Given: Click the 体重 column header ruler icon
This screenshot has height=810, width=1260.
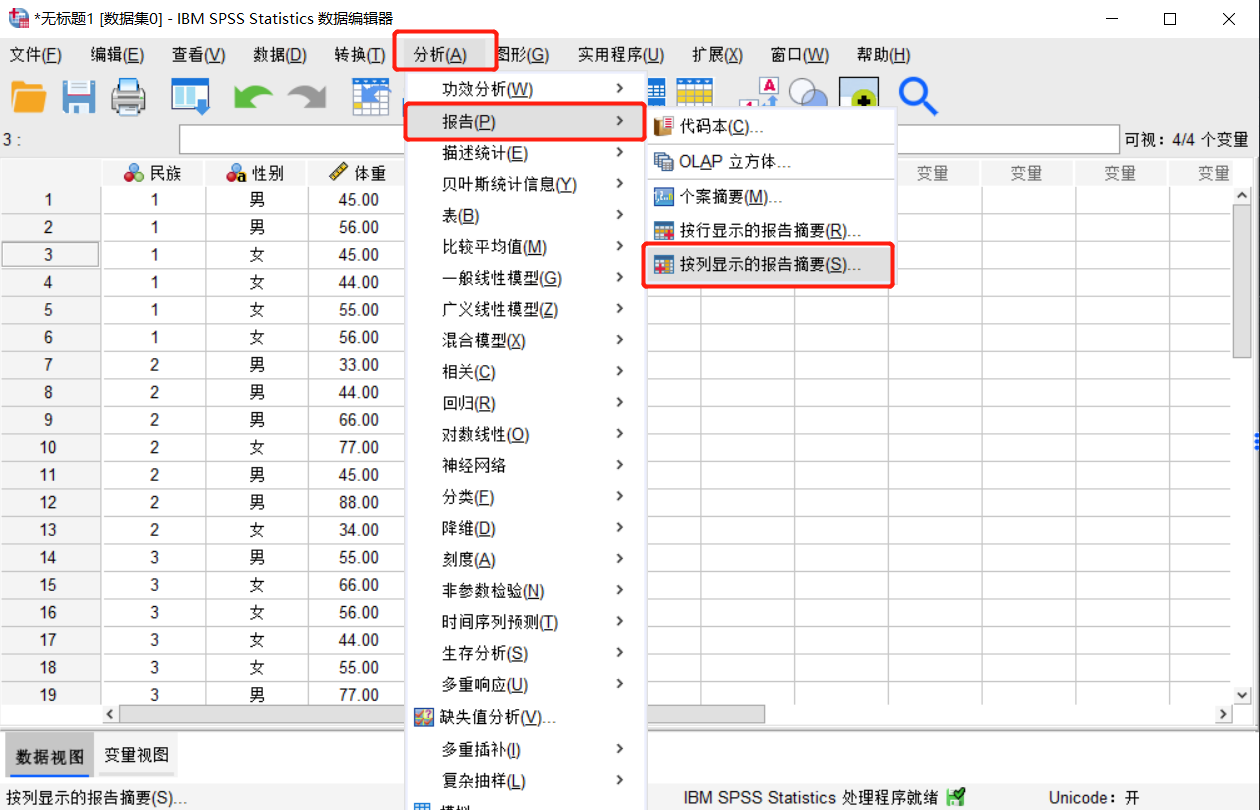Looking at the screenshot, I should coord(338,173).
